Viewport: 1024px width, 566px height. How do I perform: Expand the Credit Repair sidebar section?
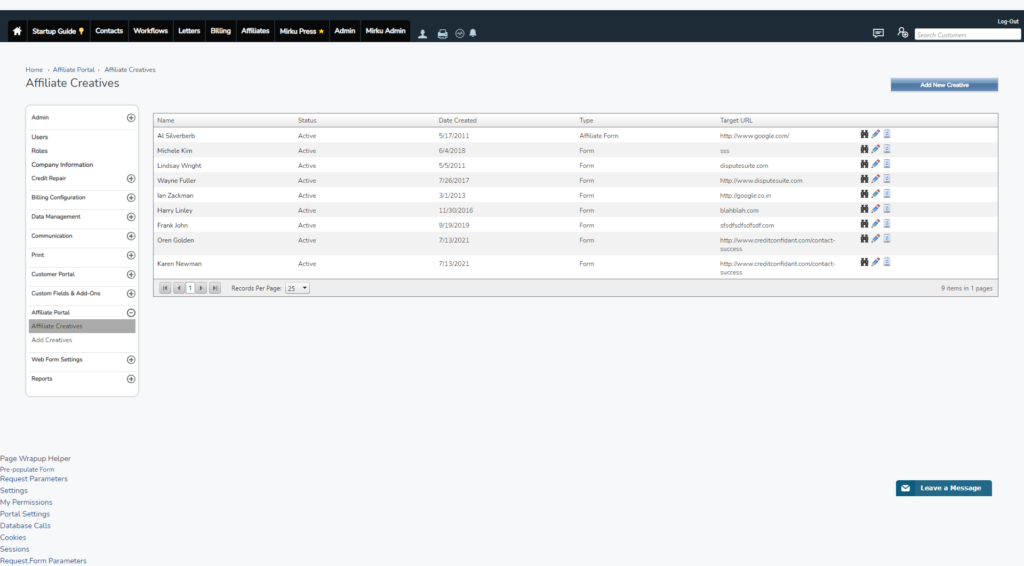131,179
